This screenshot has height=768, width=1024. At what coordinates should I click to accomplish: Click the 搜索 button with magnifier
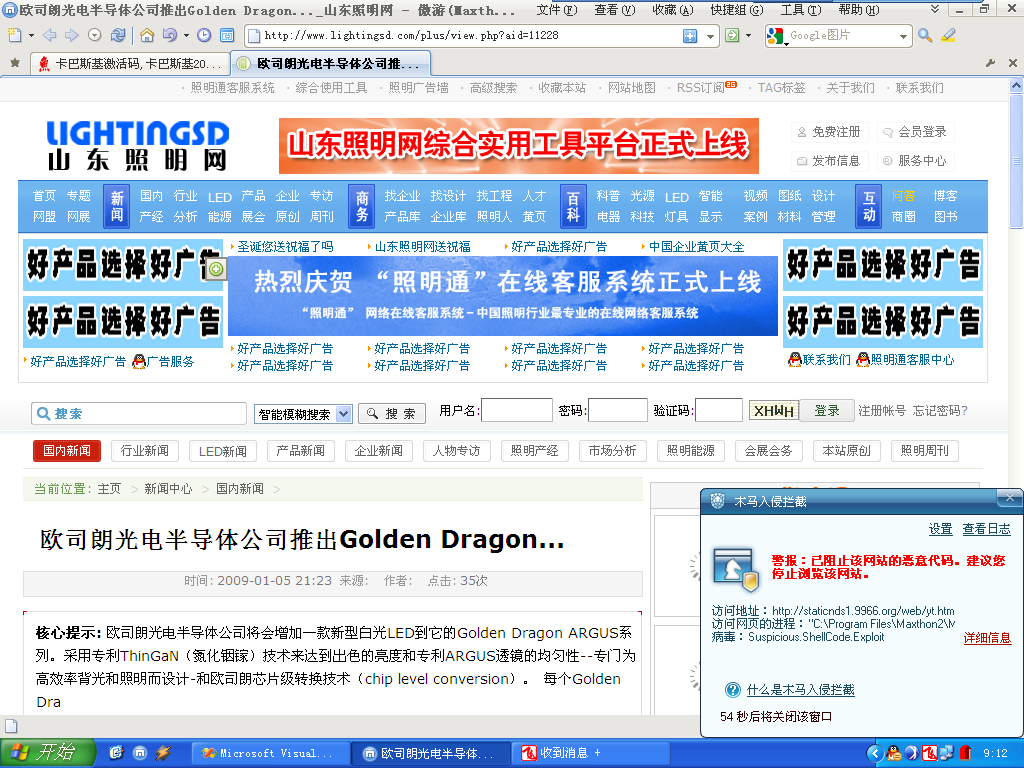point(392,413)
